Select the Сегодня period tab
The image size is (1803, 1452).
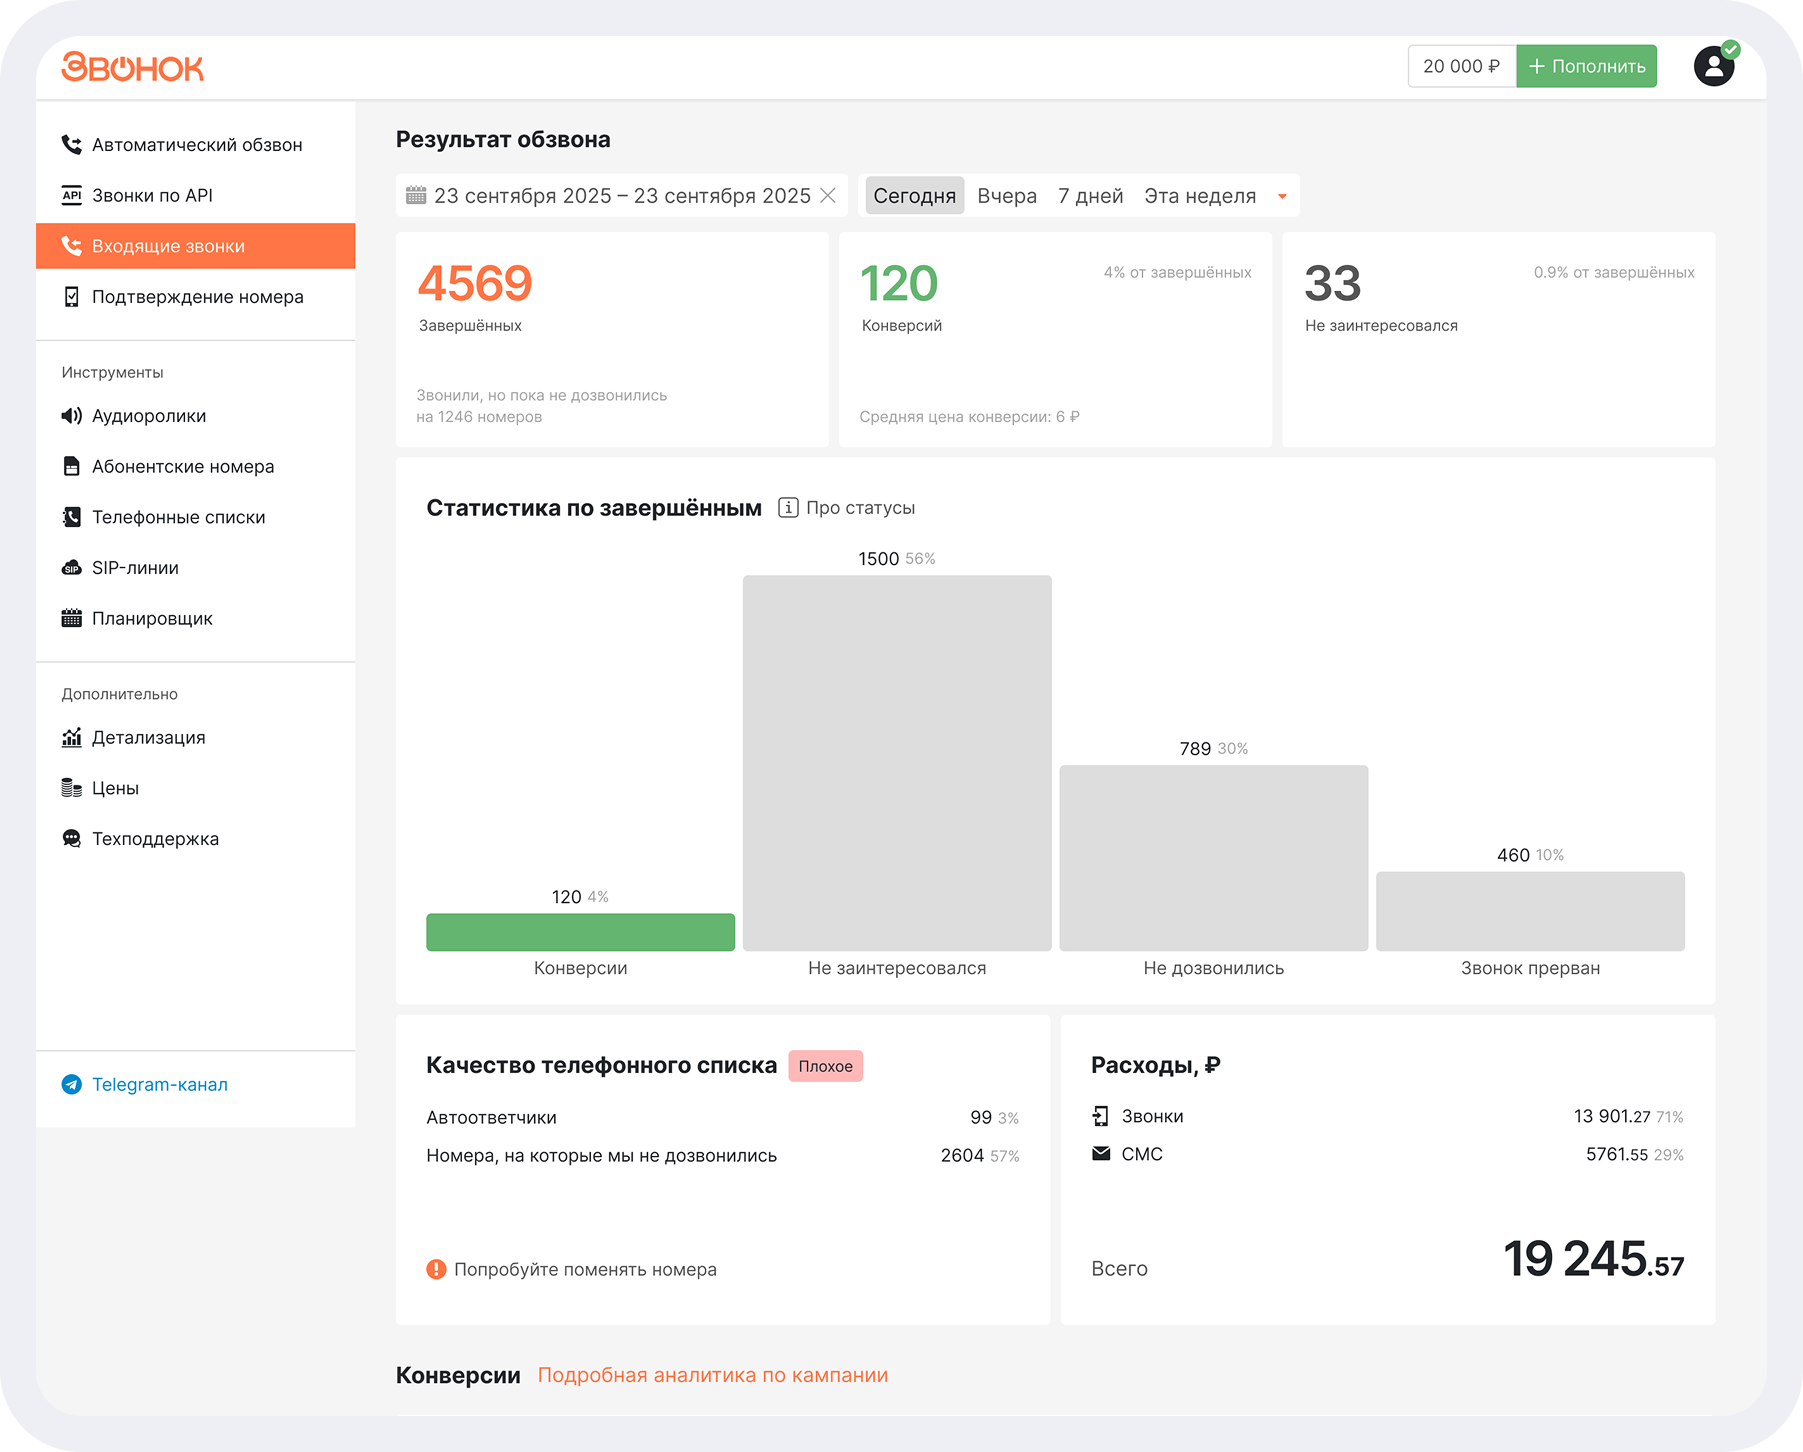(914, 196)
